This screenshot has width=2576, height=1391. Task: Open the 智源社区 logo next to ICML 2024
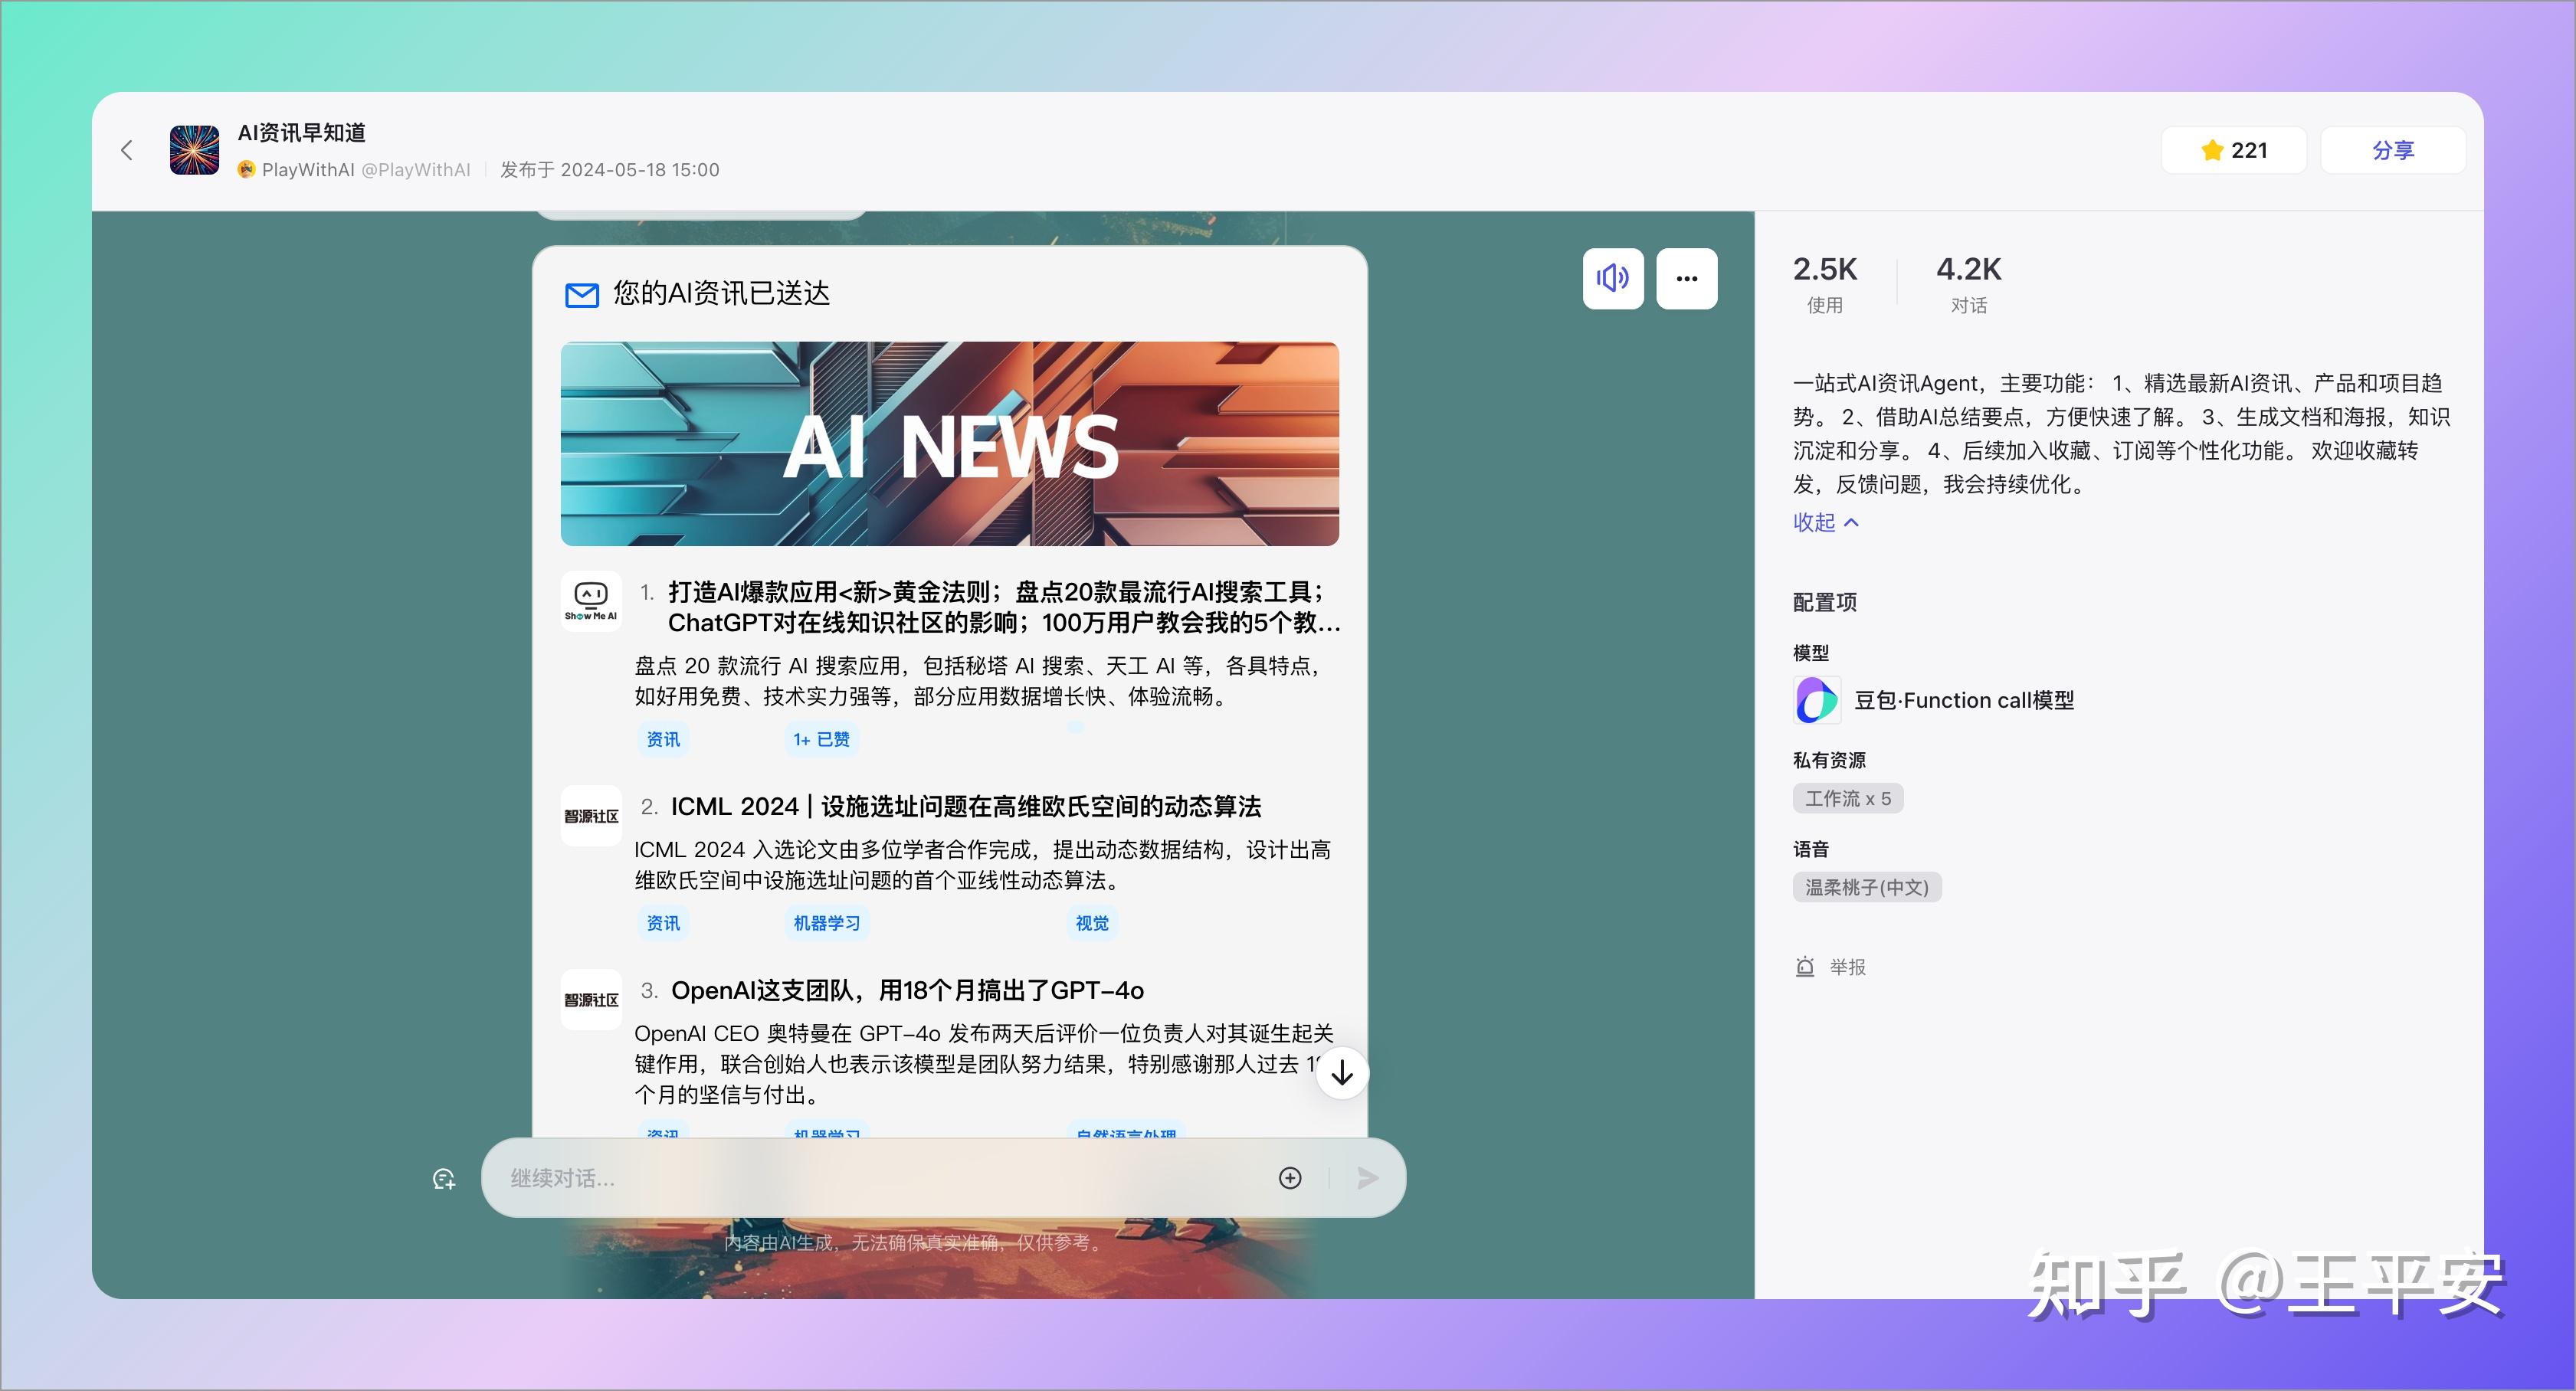coord(591,816)
